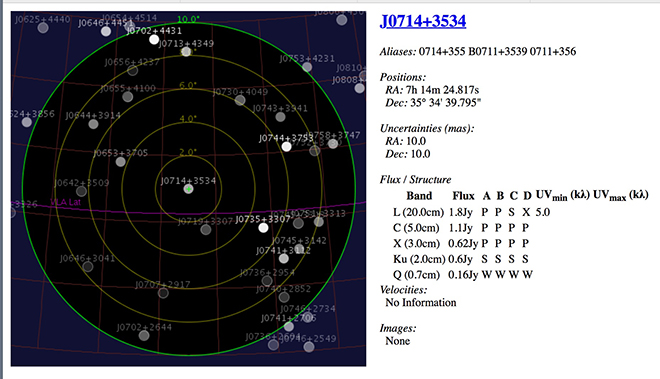Open the J0714+3534 source title link
660x379 pixels.
423,21
